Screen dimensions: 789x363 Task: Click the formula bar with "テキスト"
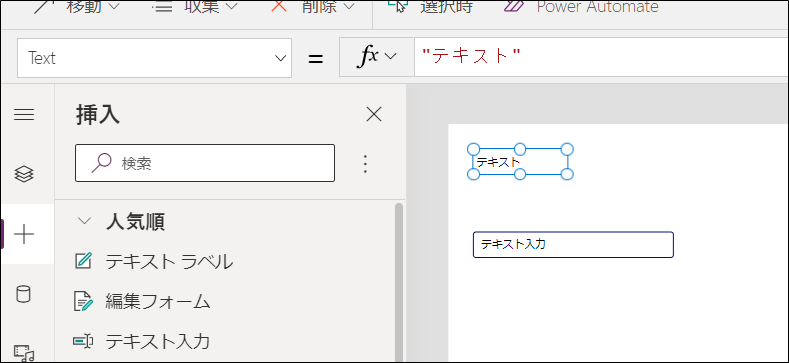pos(601,57)
